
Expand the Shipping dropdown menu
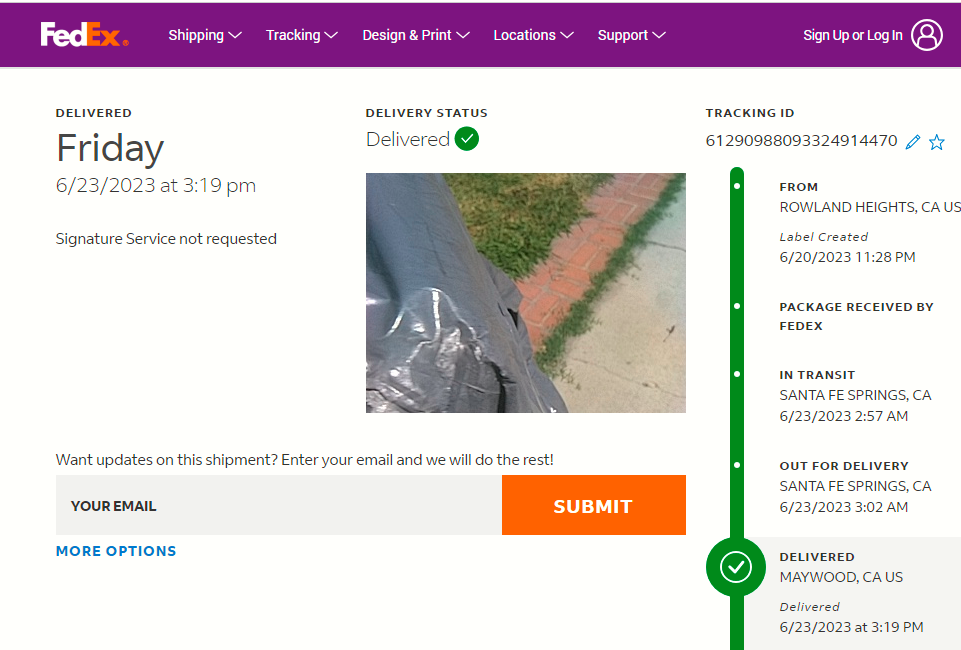pos(205,35)
